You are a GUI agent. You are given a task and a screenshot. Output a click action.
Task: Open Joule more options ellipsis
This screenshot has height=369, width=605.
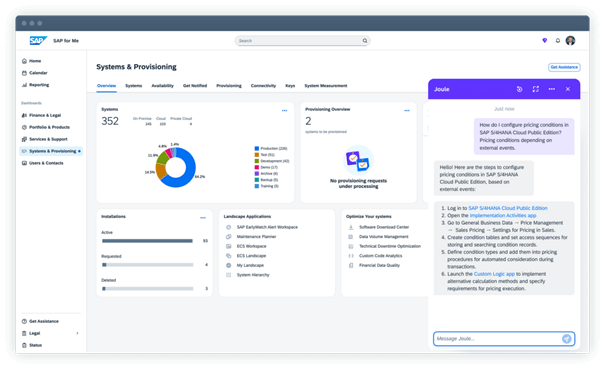552,89
